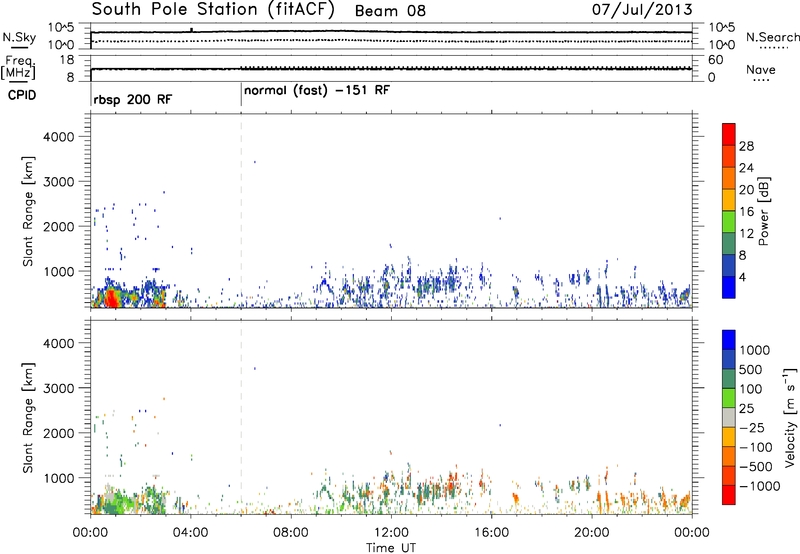Click the '-25' tick on Velocity colorbar

pos(751,427)
